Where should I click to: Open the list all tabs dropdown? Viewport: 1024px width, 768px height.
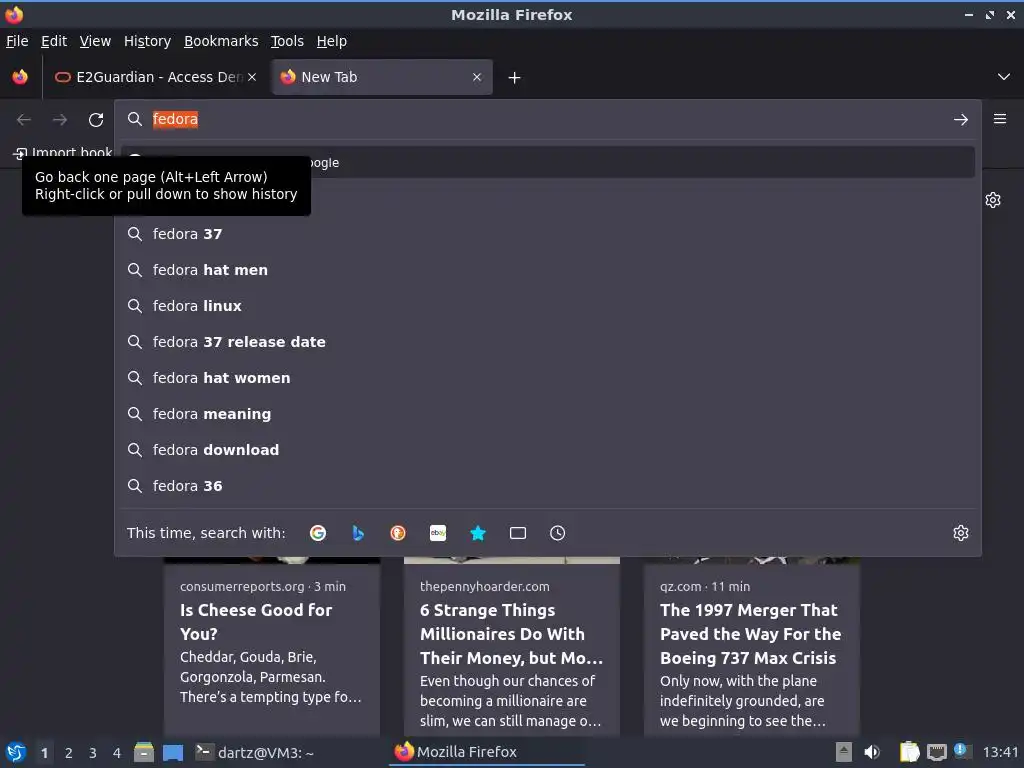1004,77
